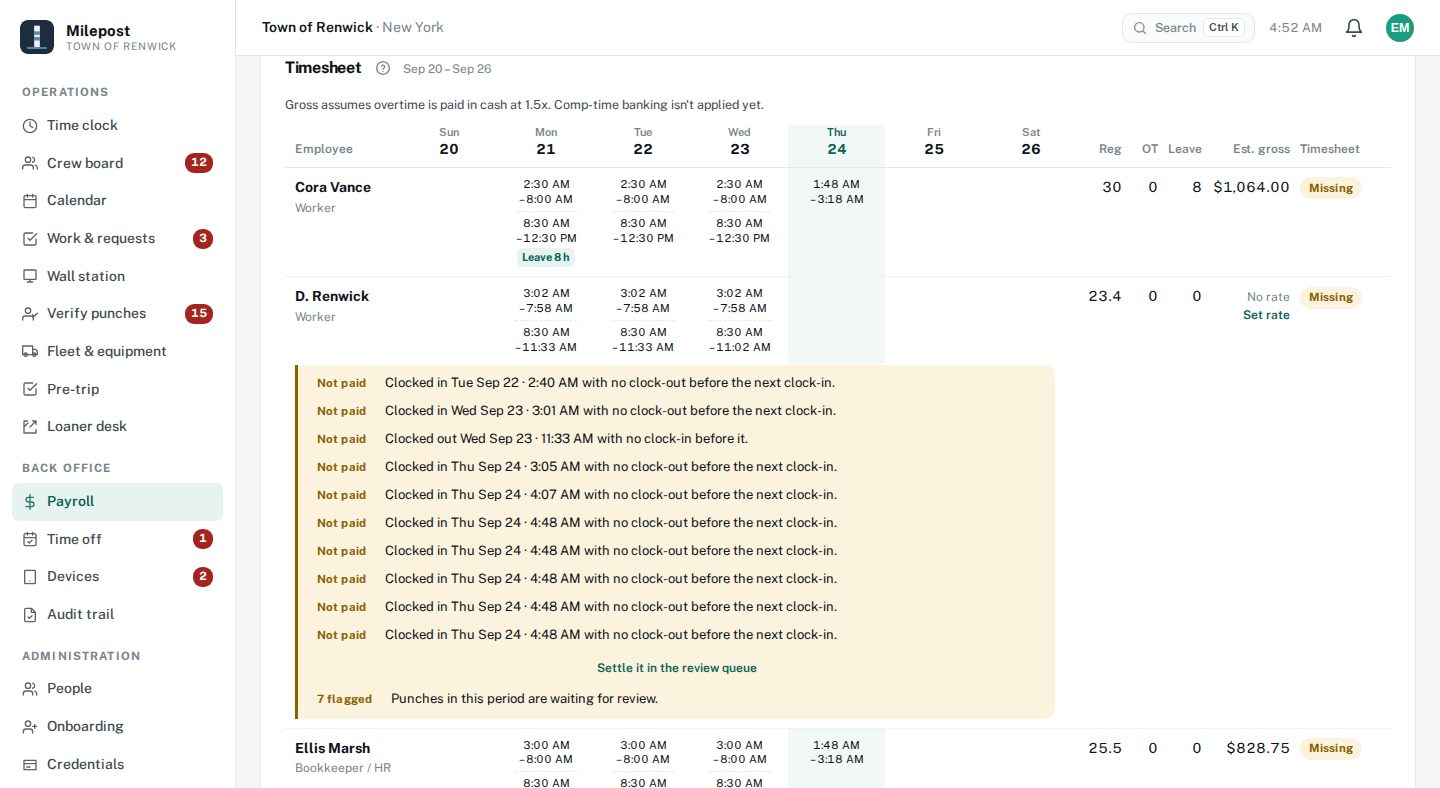The height and width of the screenshot is (788, 1440).
Task: Click the Milepost lighthouse logo
Action: pos(37,37)
